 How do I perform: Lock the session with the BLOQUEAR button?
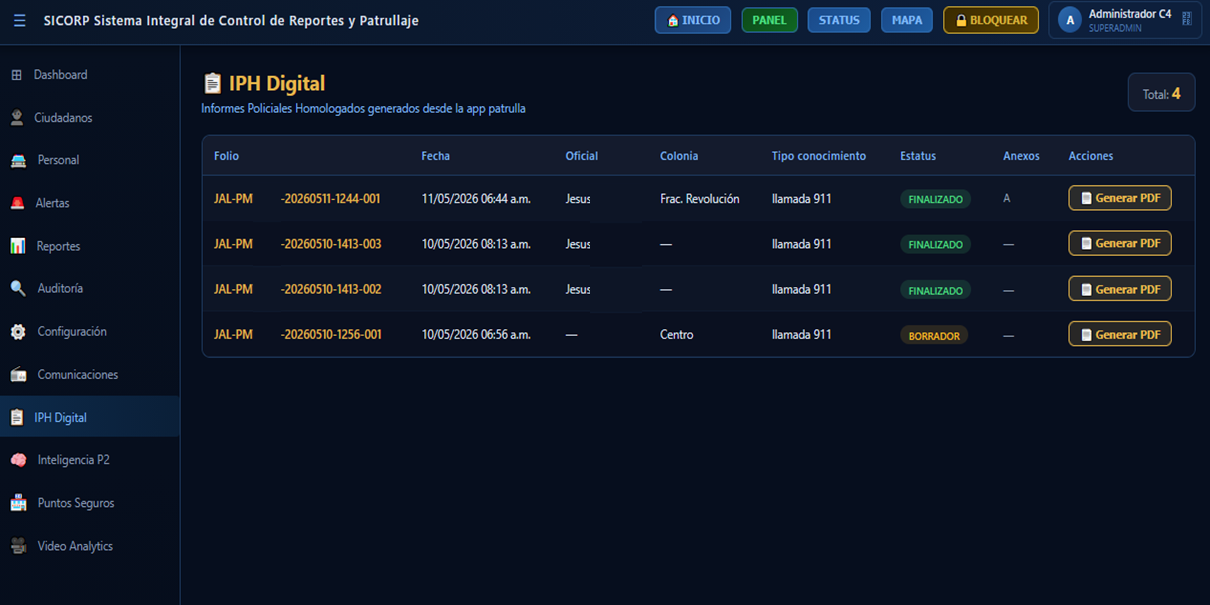tap(991, 20)
